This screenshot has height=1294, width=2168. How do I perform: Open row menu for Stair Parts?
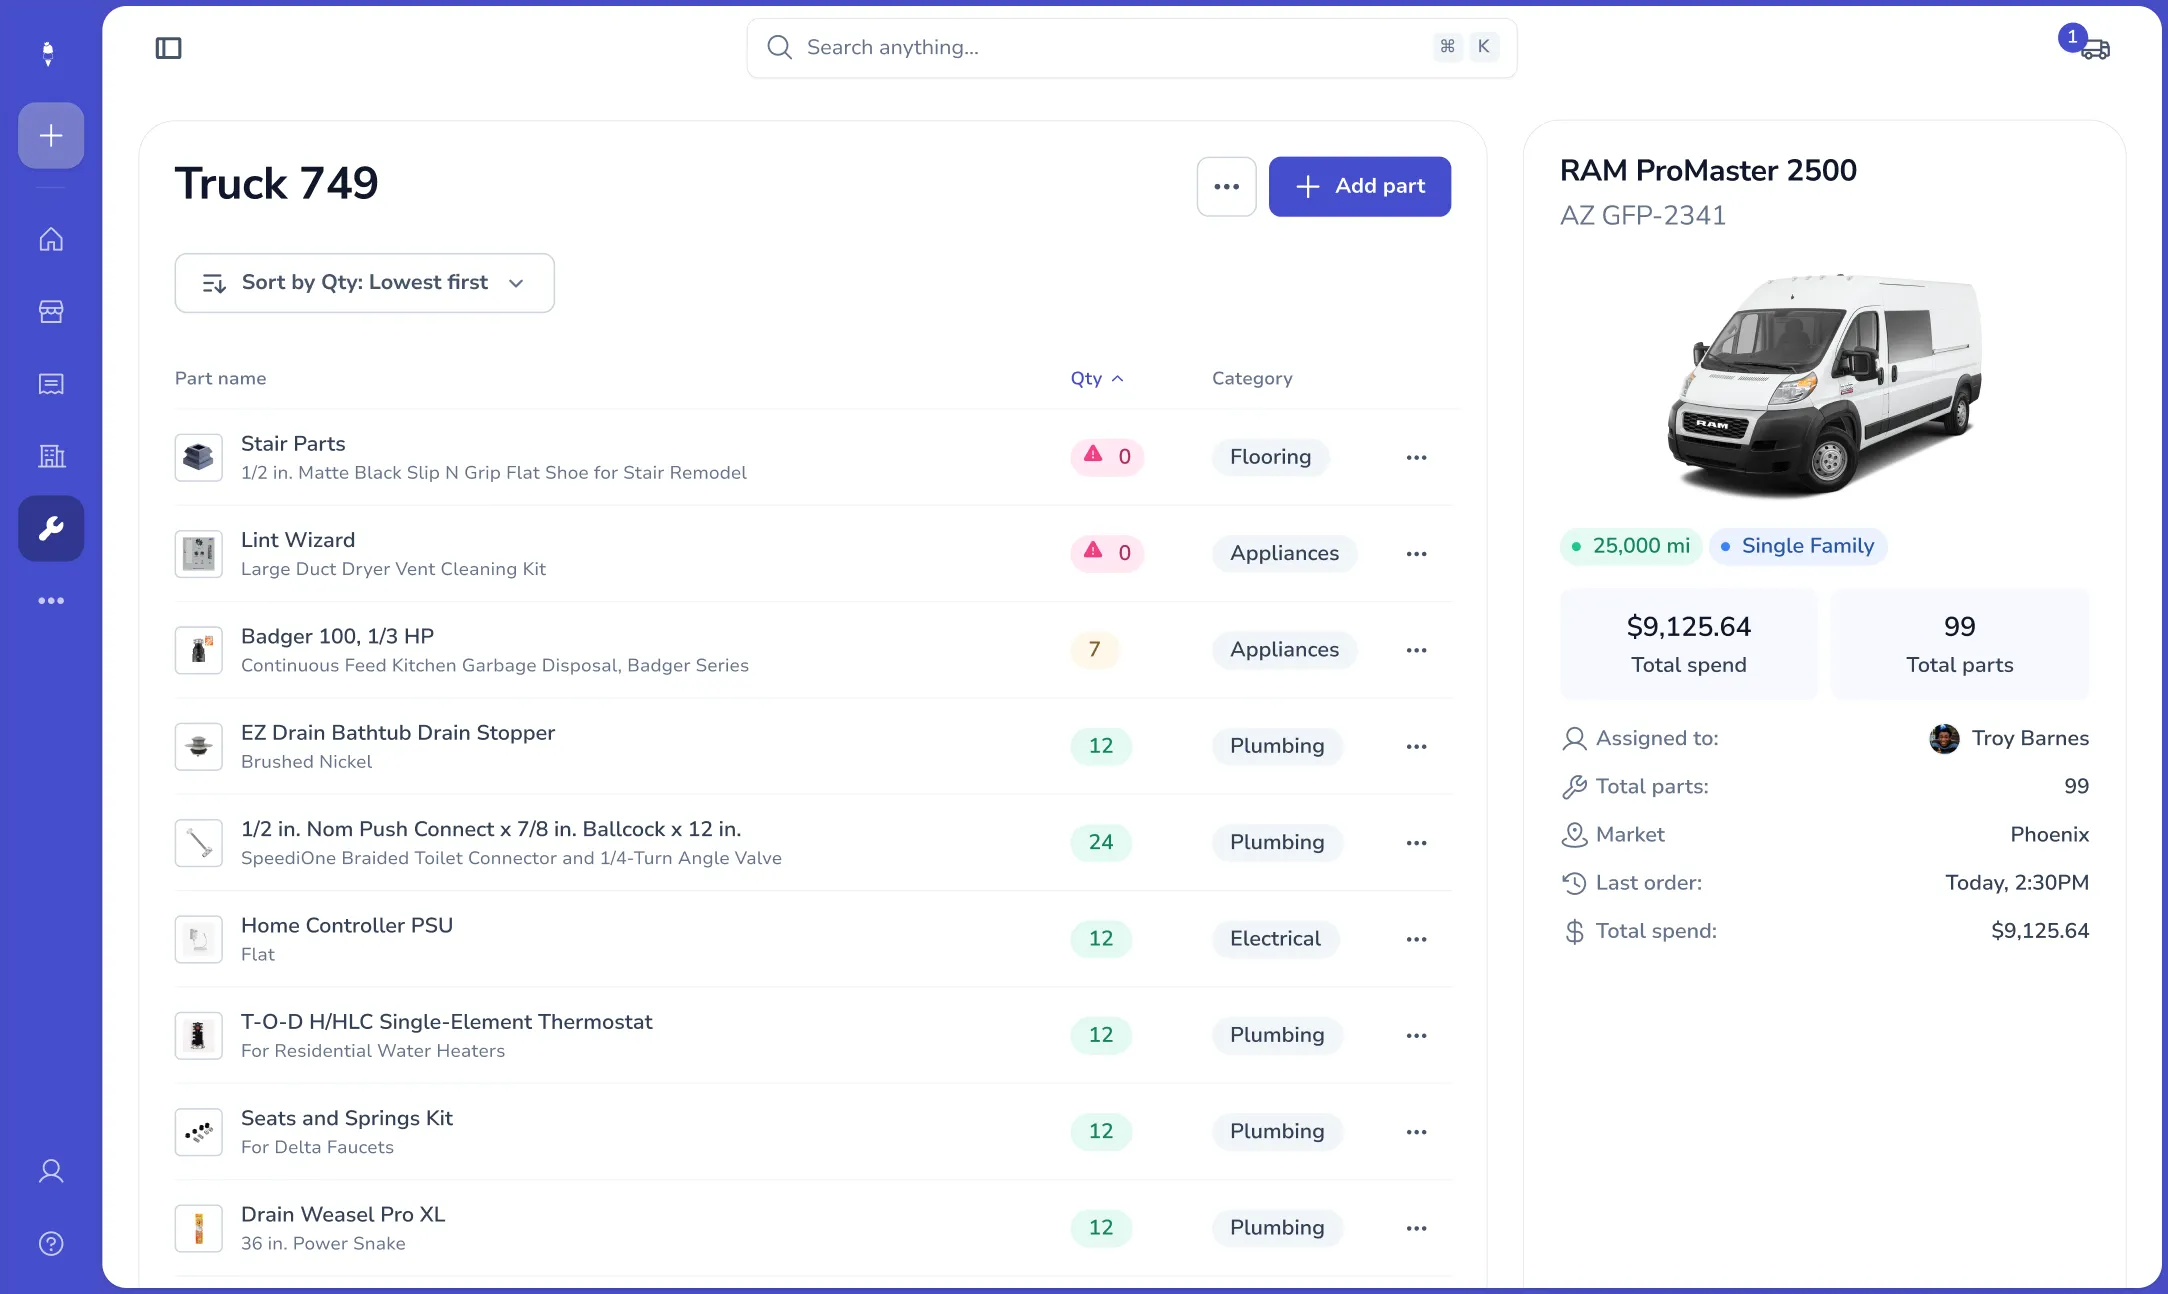pyautogui.click(x=1416, y=457)
